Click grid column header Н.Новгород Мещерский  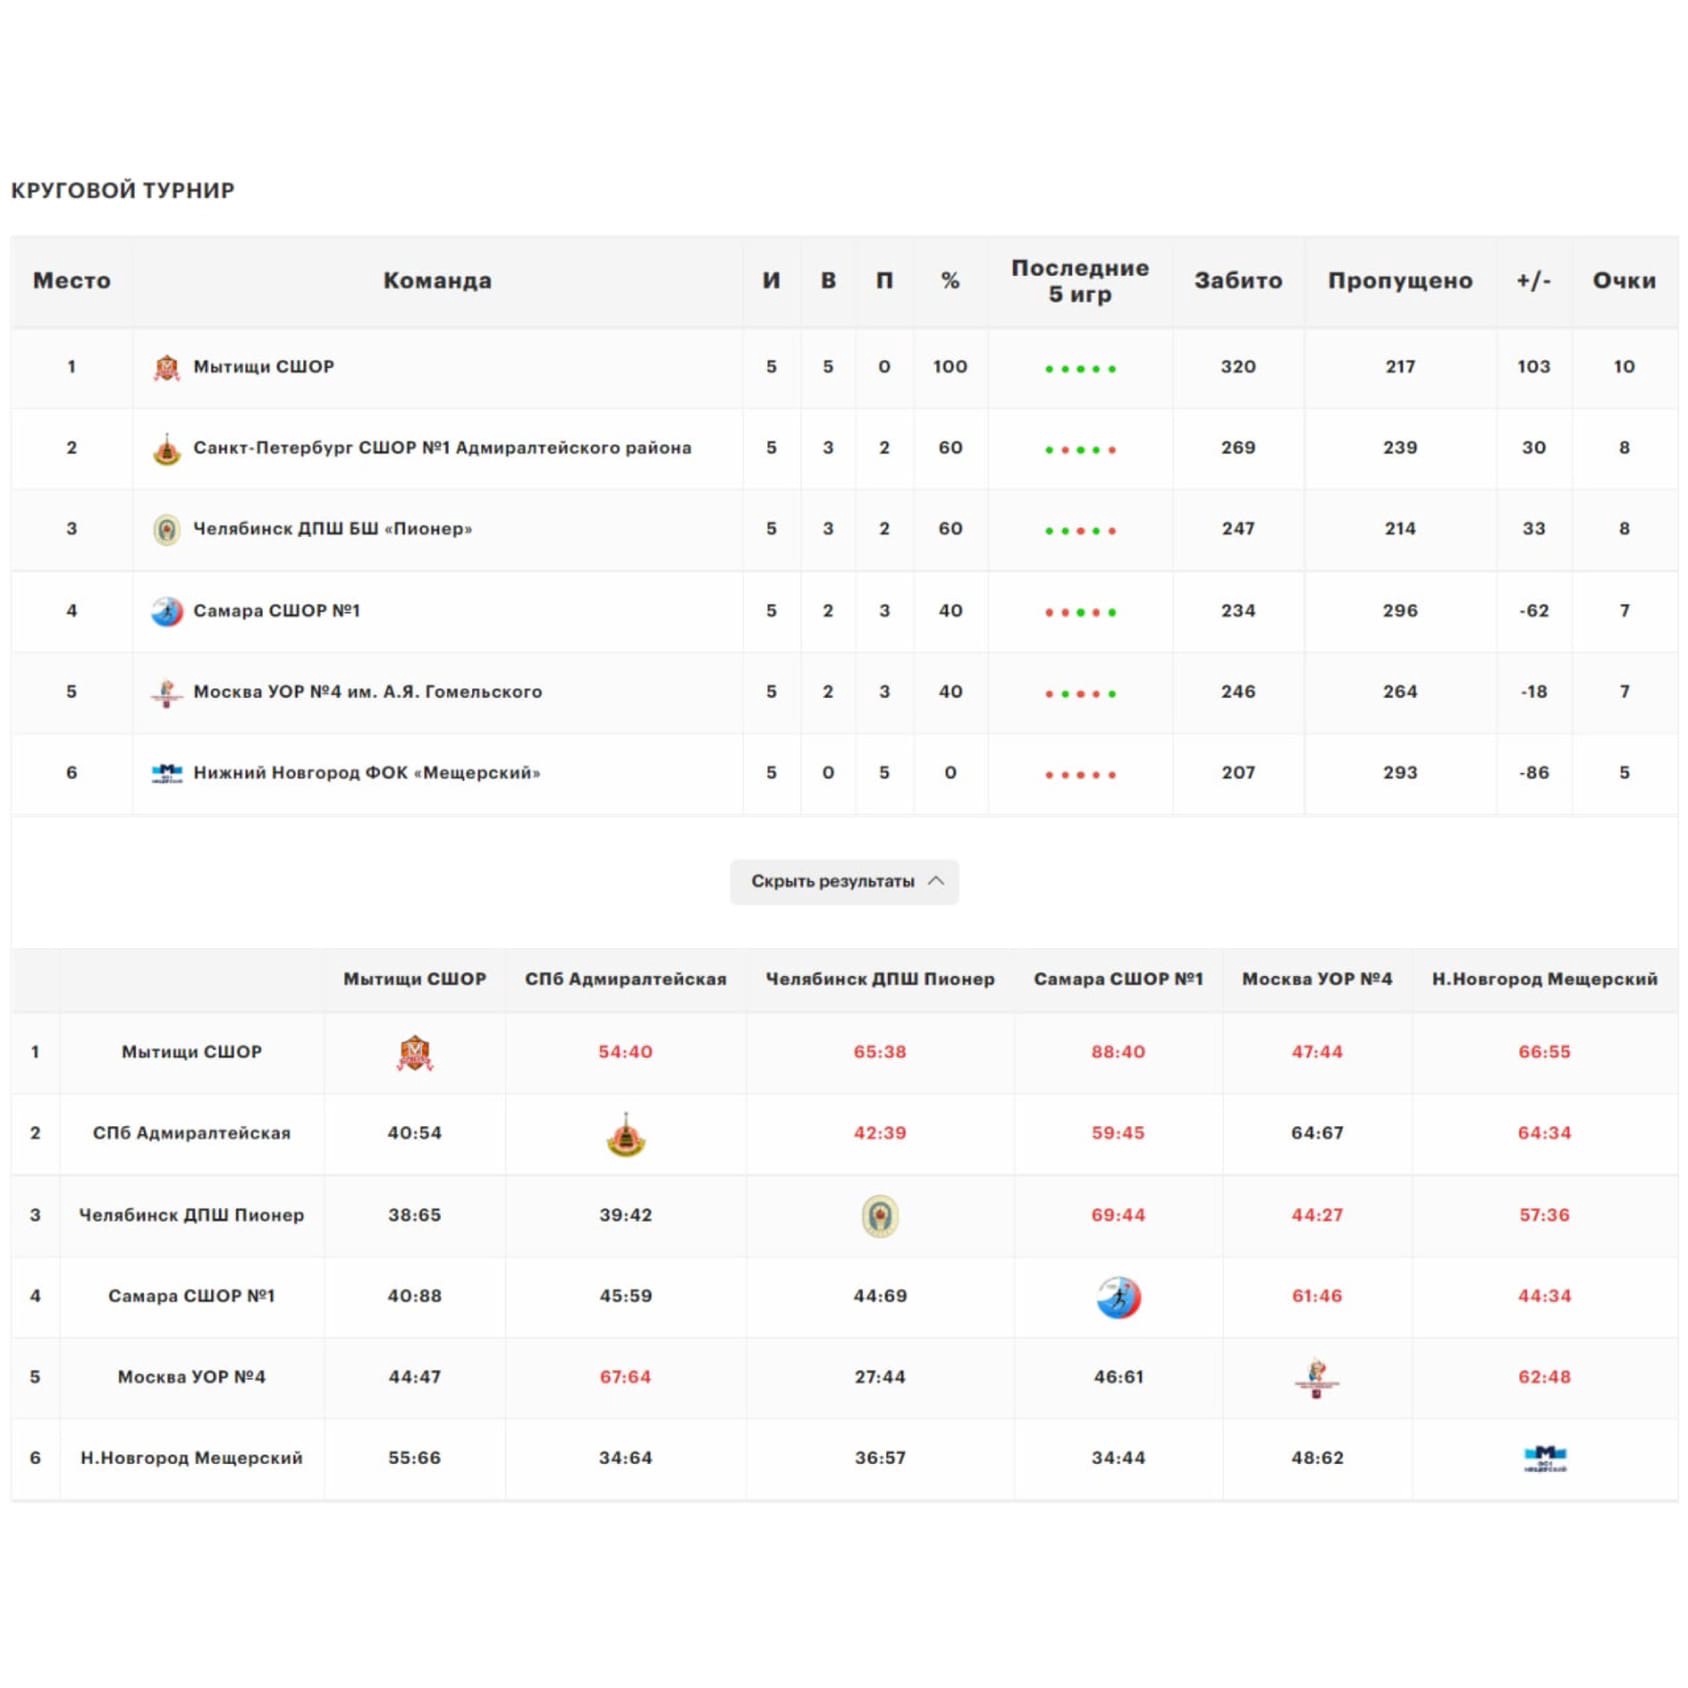[x=1545, y=979]
